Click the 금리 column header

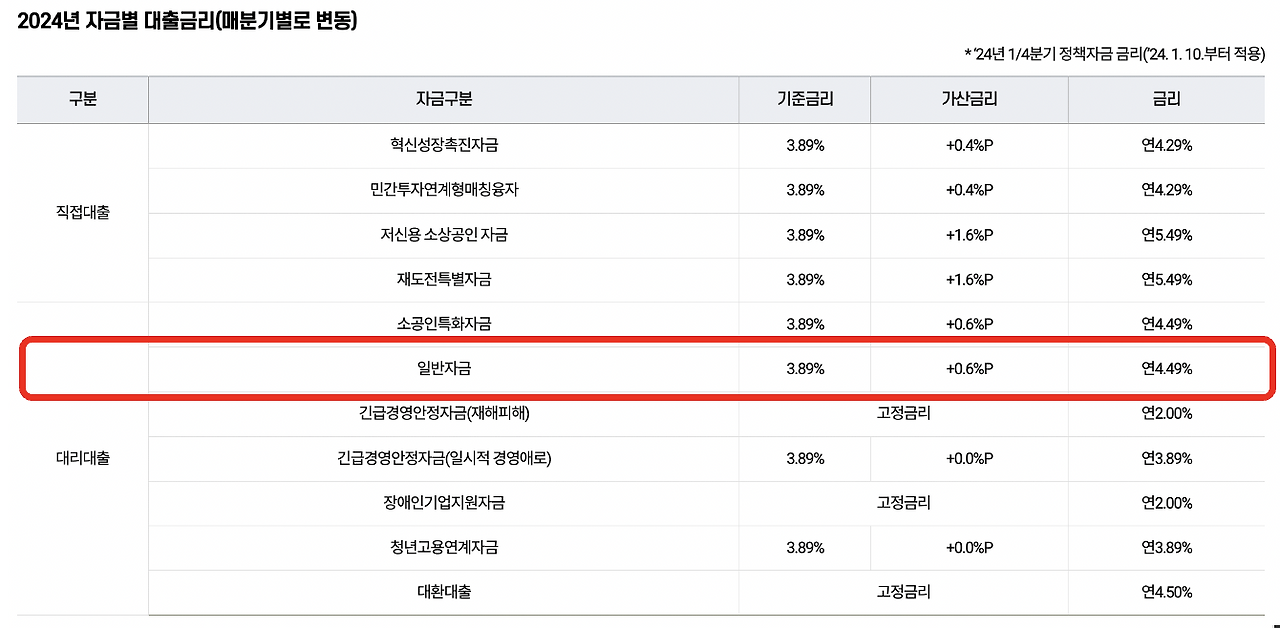[1167, 100]
